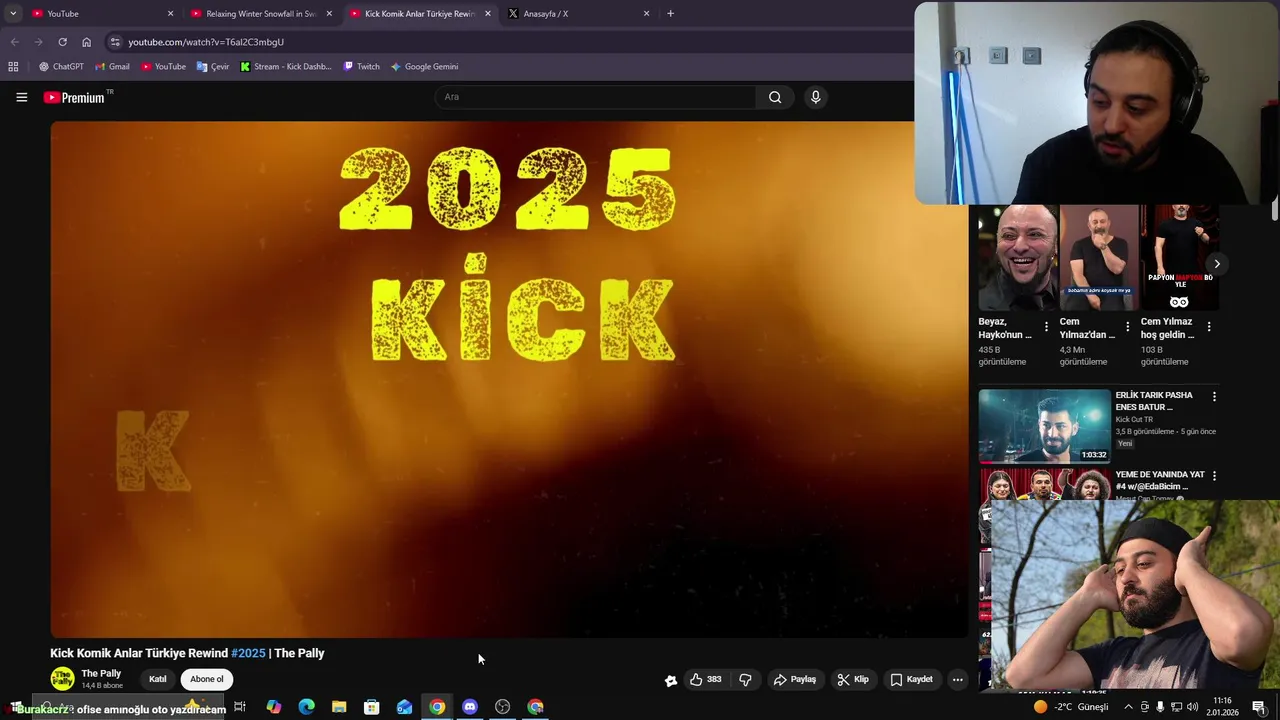Click the search magnifier button
This screenshot has width=1280, height=720.
tap(775, 97)
